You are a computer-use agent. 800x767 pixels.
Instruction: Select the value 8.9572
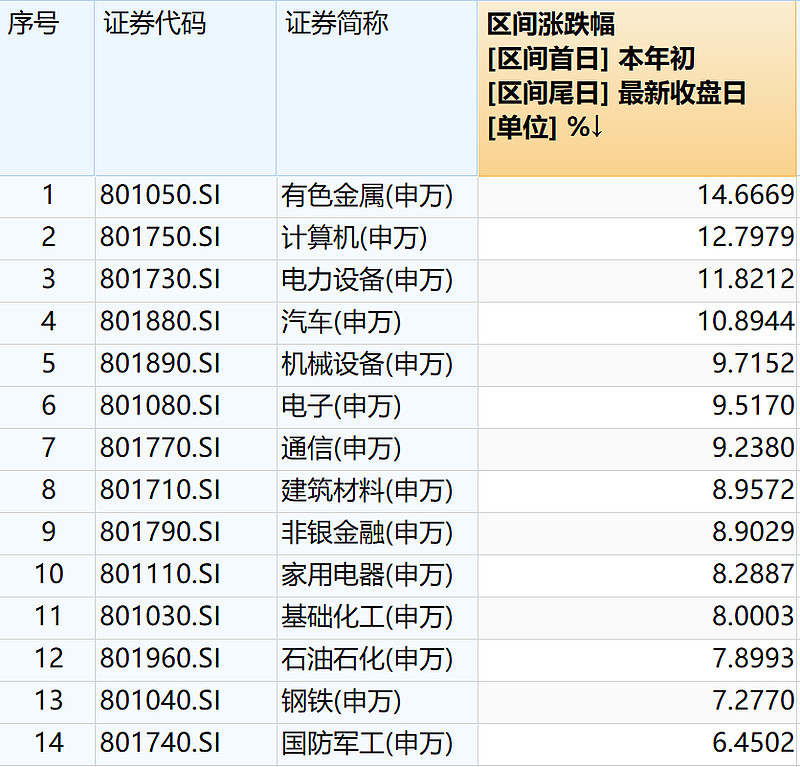click(x=754, y=490)
